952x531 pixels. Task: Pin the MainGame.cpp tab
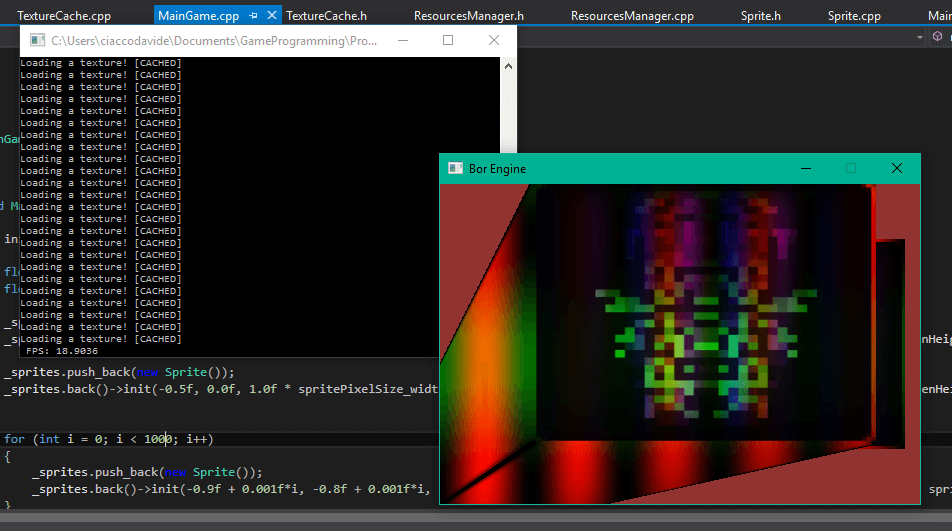click(253, 16)
